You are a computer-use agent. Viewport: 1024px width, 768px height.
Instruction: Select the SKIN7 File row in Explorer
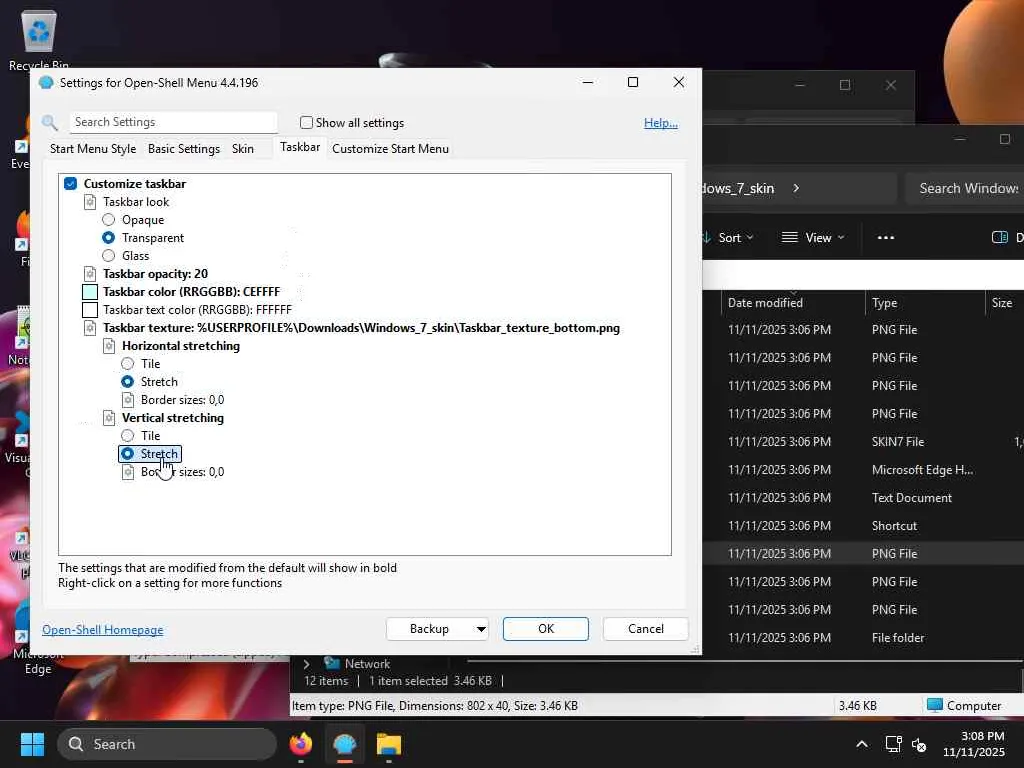pyautogui.click(x=863, y=442)
